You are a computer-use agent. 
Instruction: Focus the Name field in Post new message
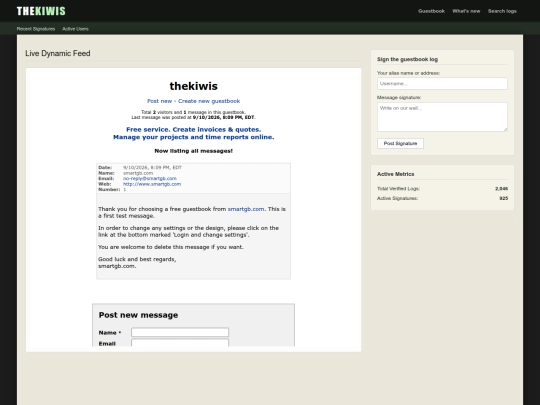180,332
